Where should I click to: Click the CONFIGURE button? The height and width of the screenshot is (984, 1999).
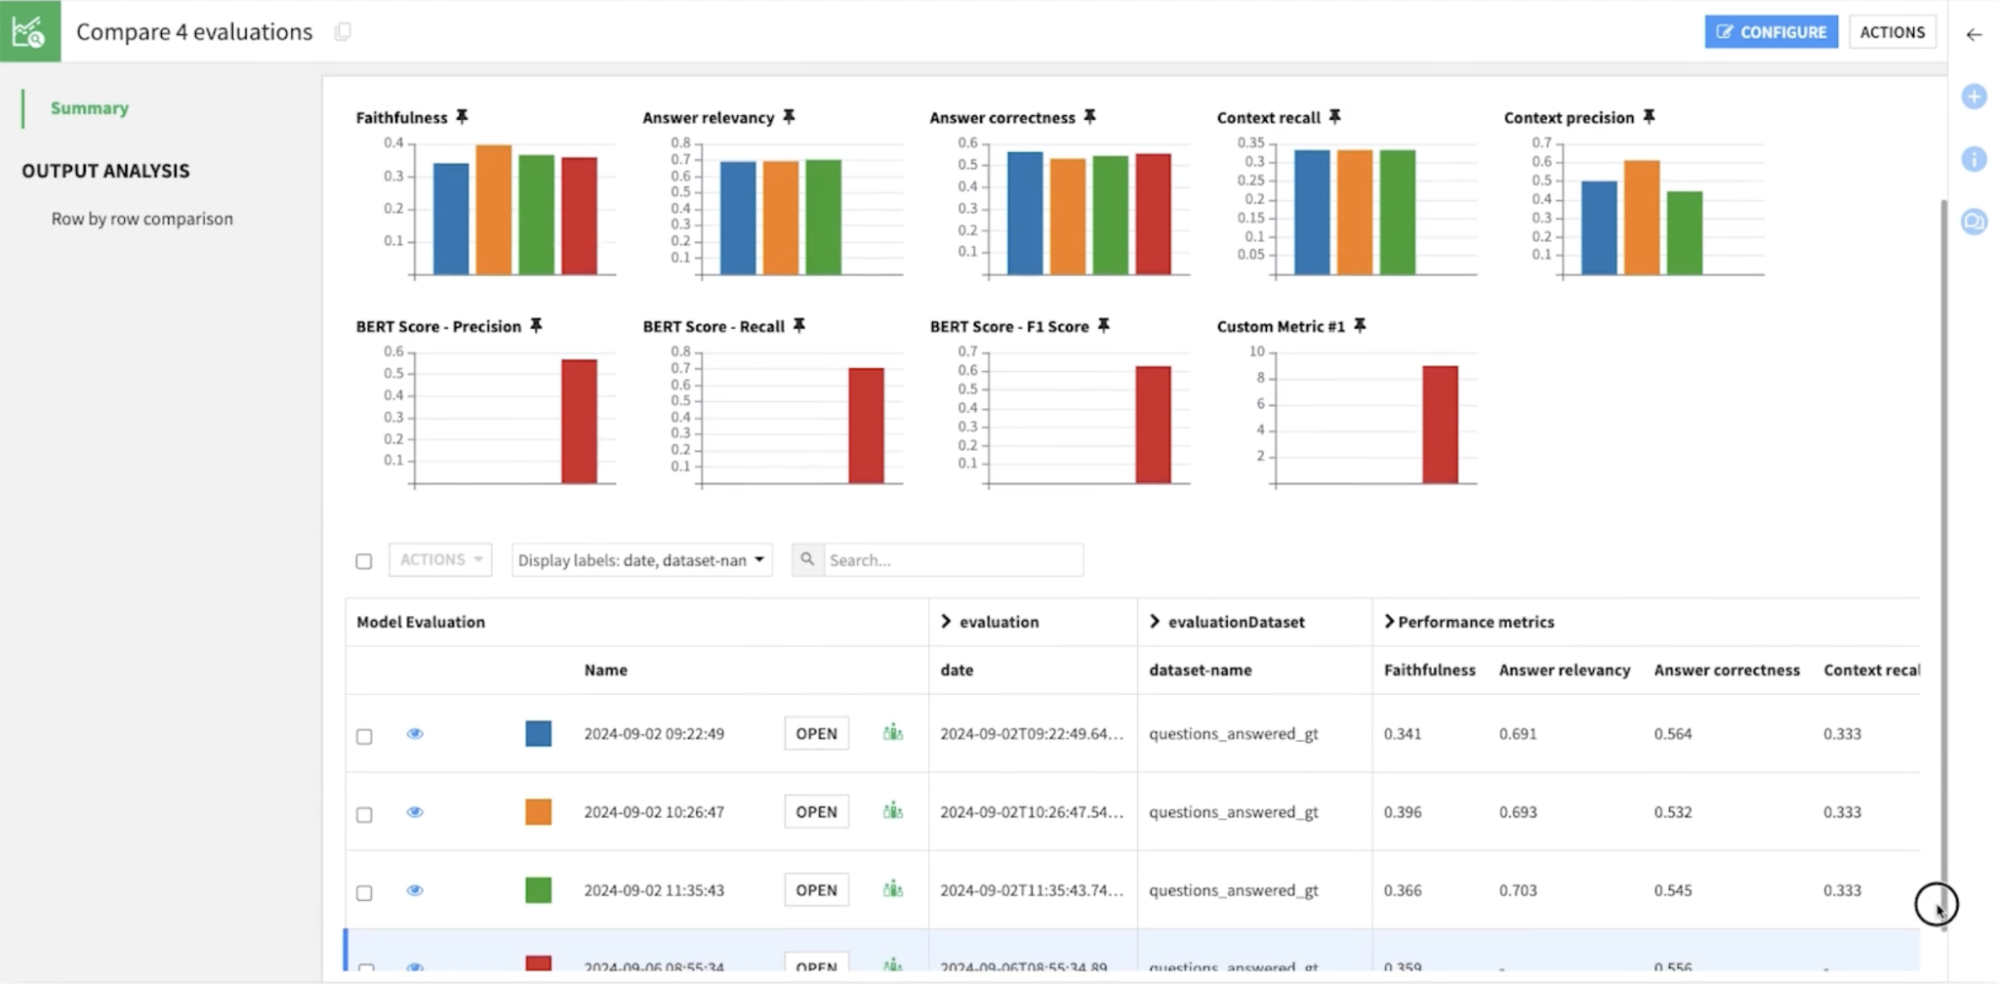(1771, 31)
